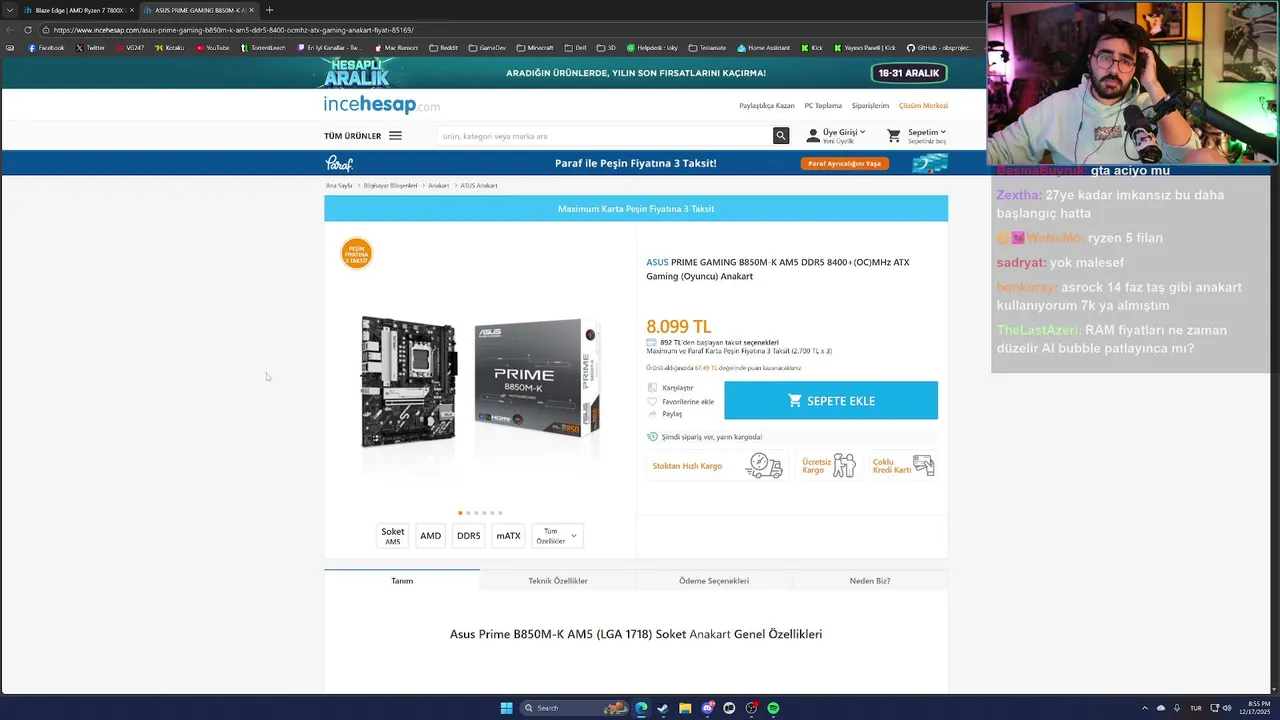Open the TÜM ÜRÜNLER hamburger menu
The image size is (1280, 720).
tap(395, 136)
